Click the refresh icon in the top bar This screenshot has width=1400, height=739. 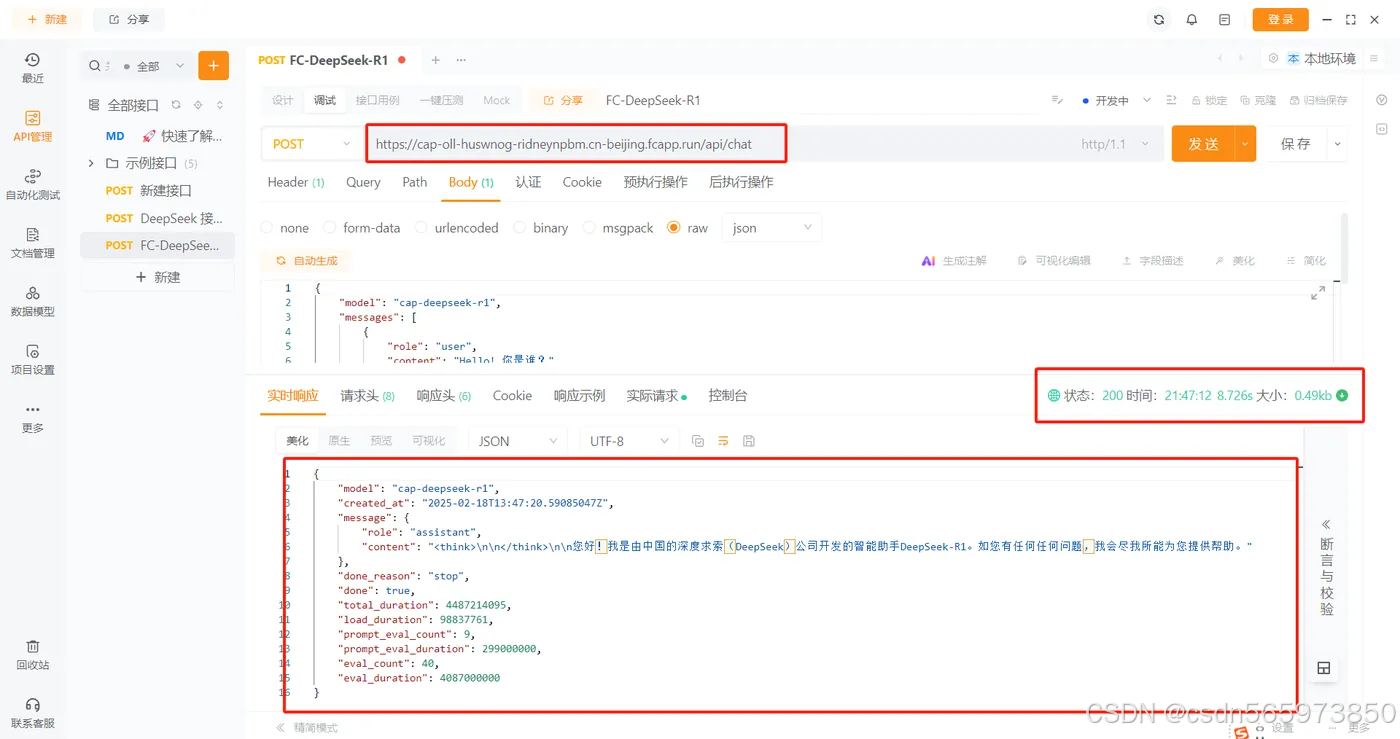point(1158,19)
